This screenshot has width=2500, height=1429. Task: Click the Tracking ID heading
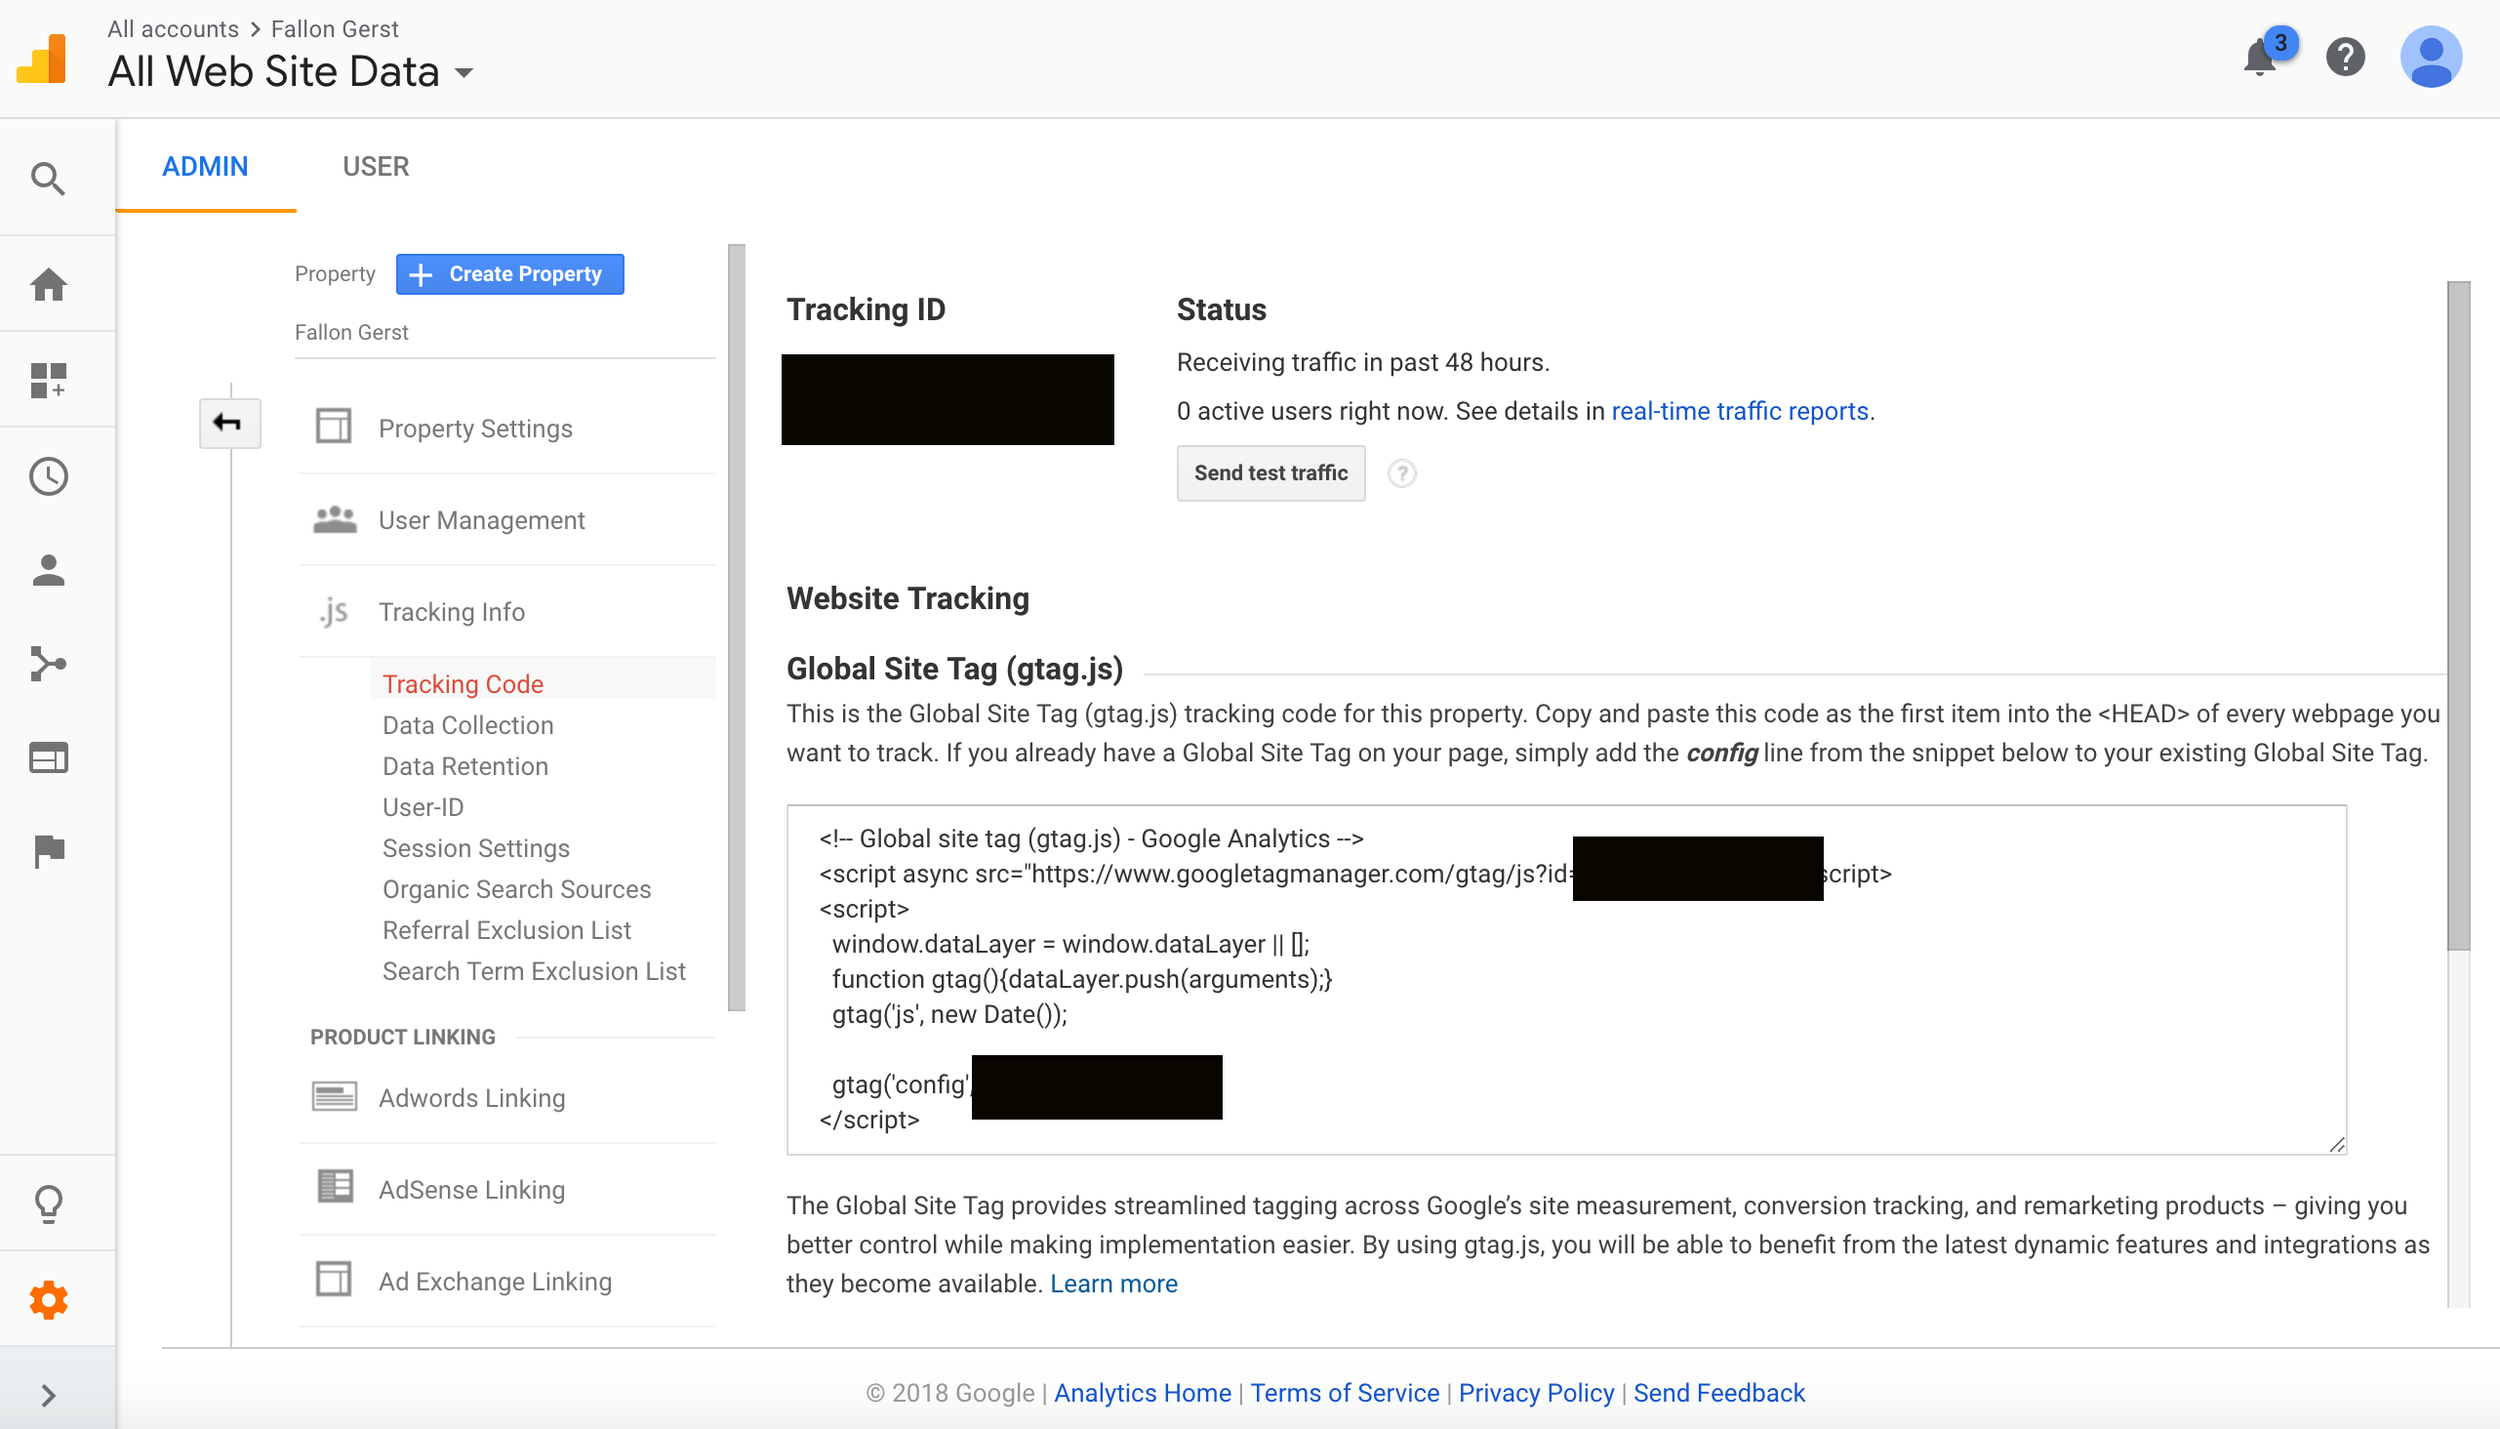tap(865, 310)
